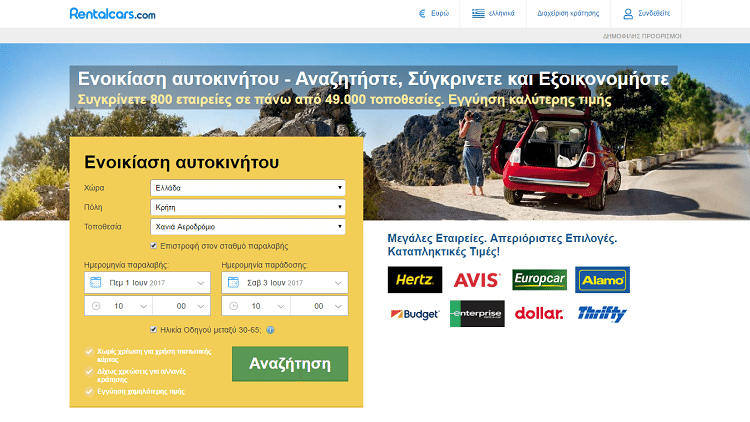
Task: Open the drop-off minutes dropdown
Action: [x=320, y=306]
